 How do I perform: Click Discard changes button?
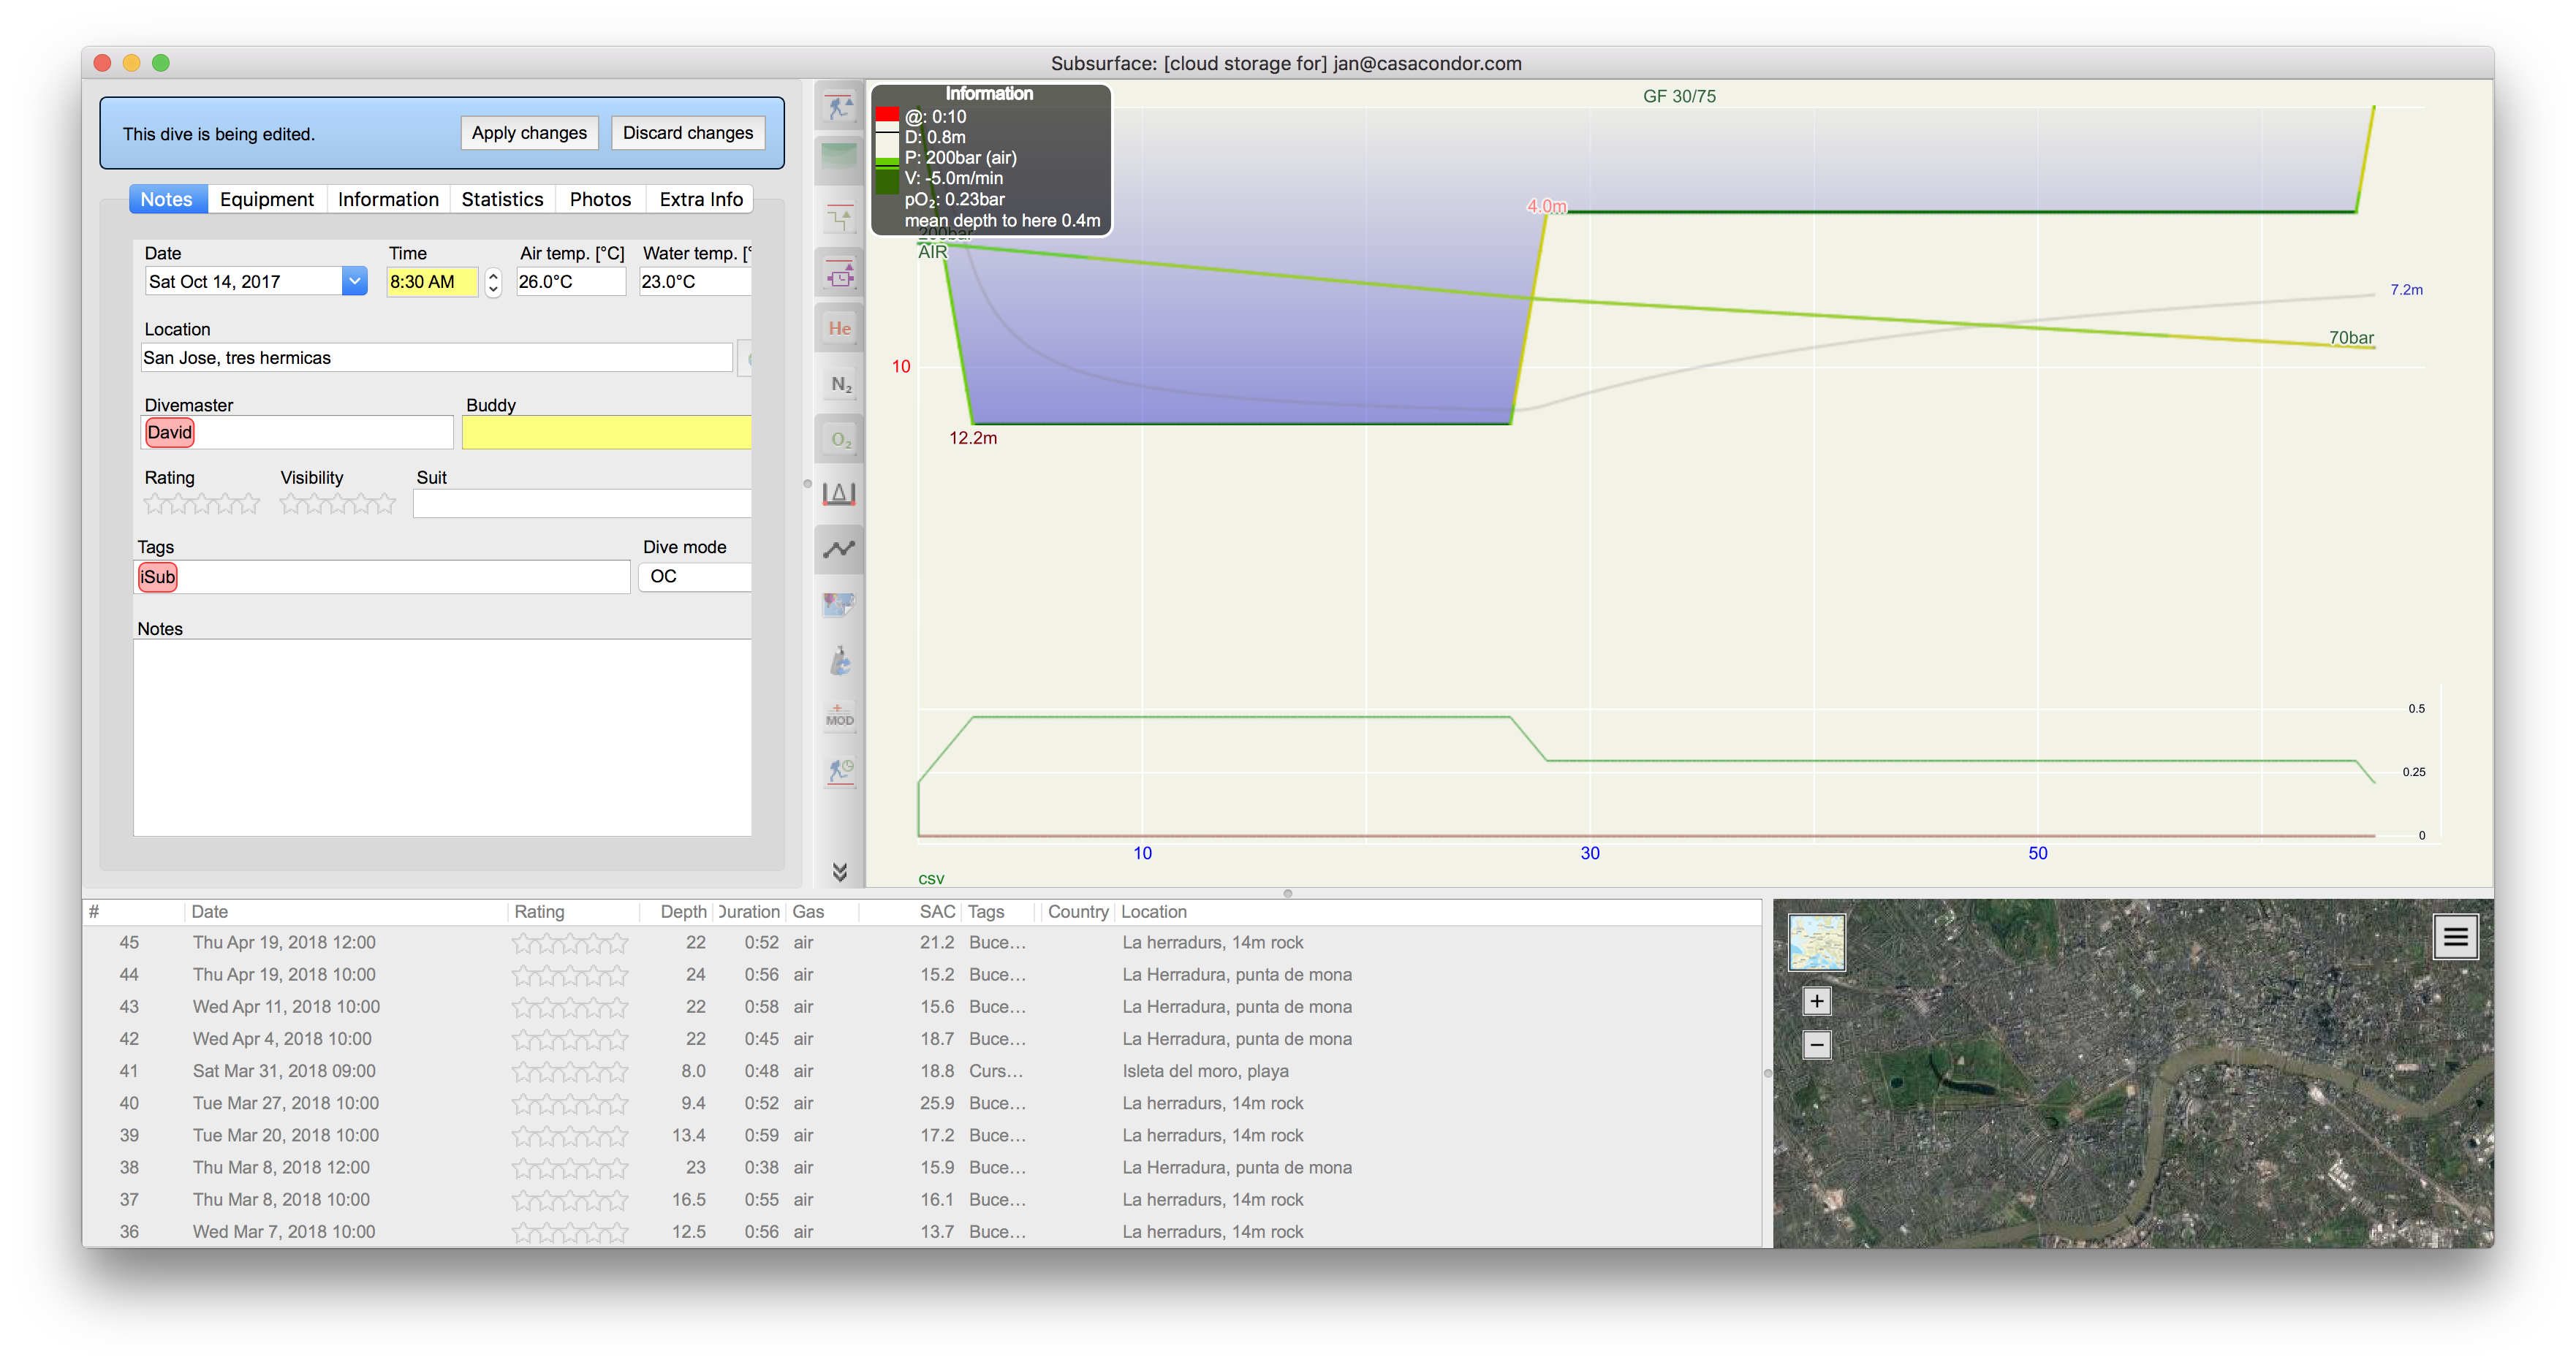point(687,132)
